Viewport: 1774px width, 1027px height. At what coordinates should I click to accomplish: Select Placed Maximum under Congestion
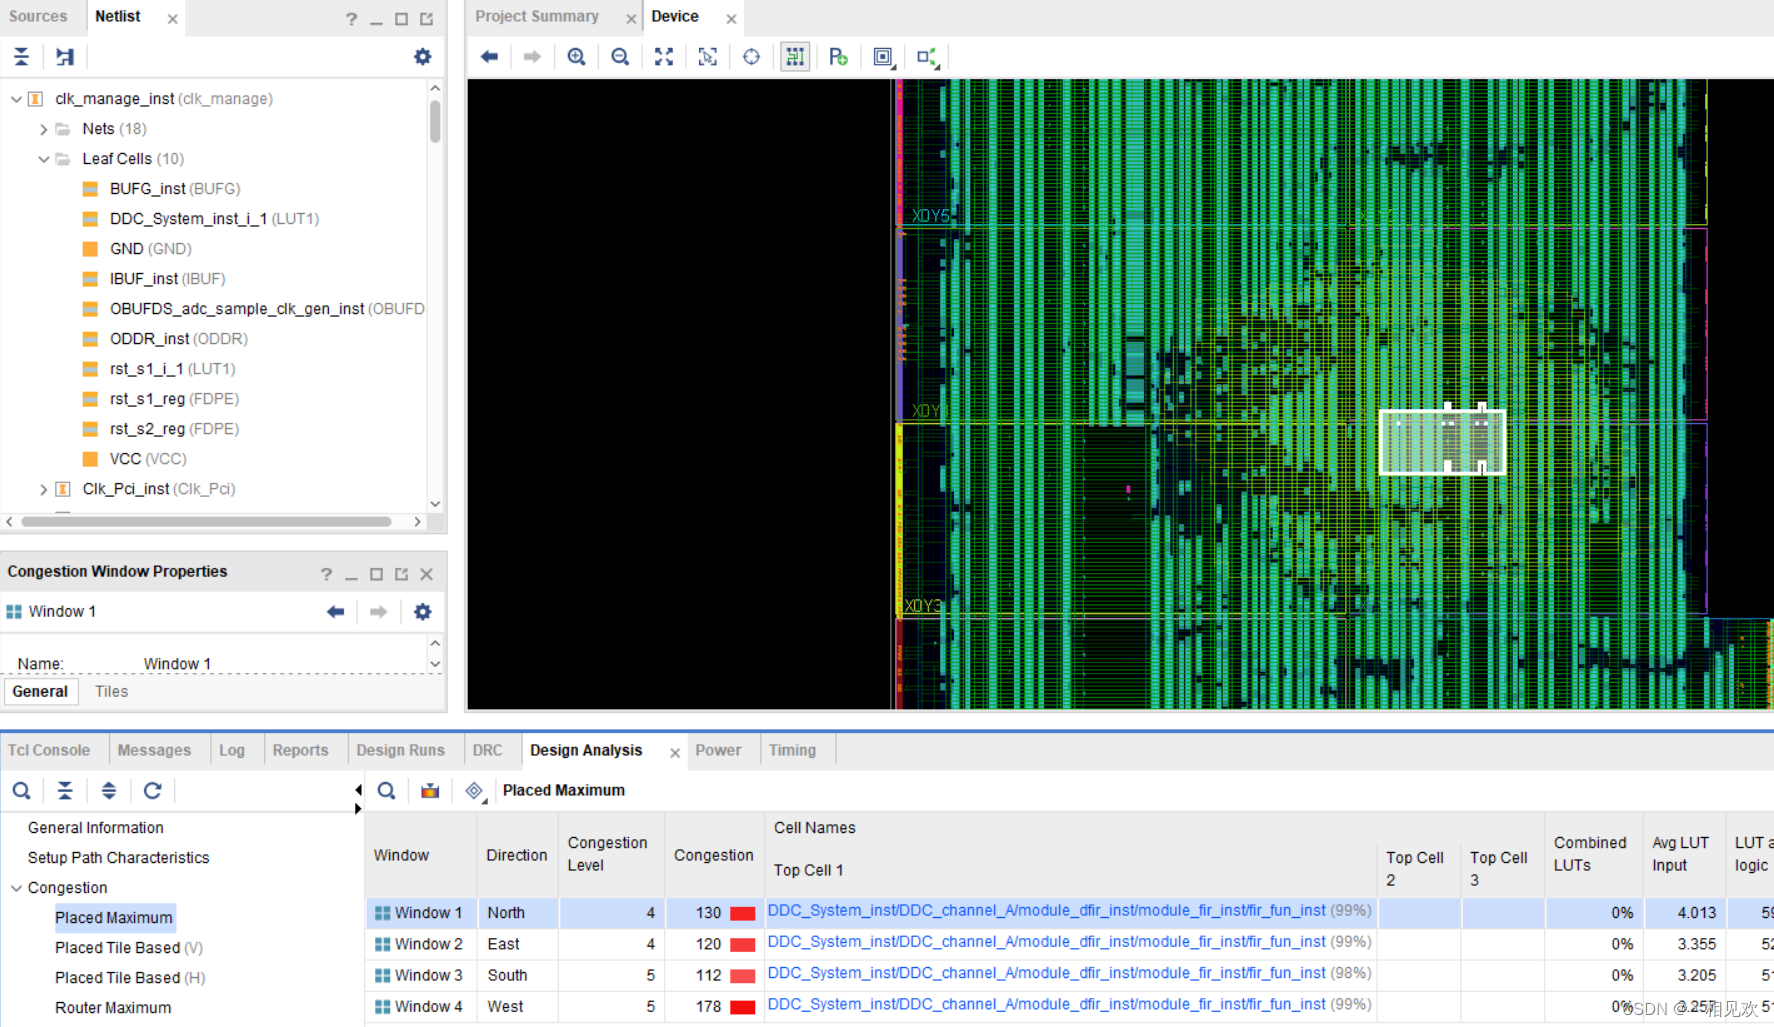(x=114, y=917)
